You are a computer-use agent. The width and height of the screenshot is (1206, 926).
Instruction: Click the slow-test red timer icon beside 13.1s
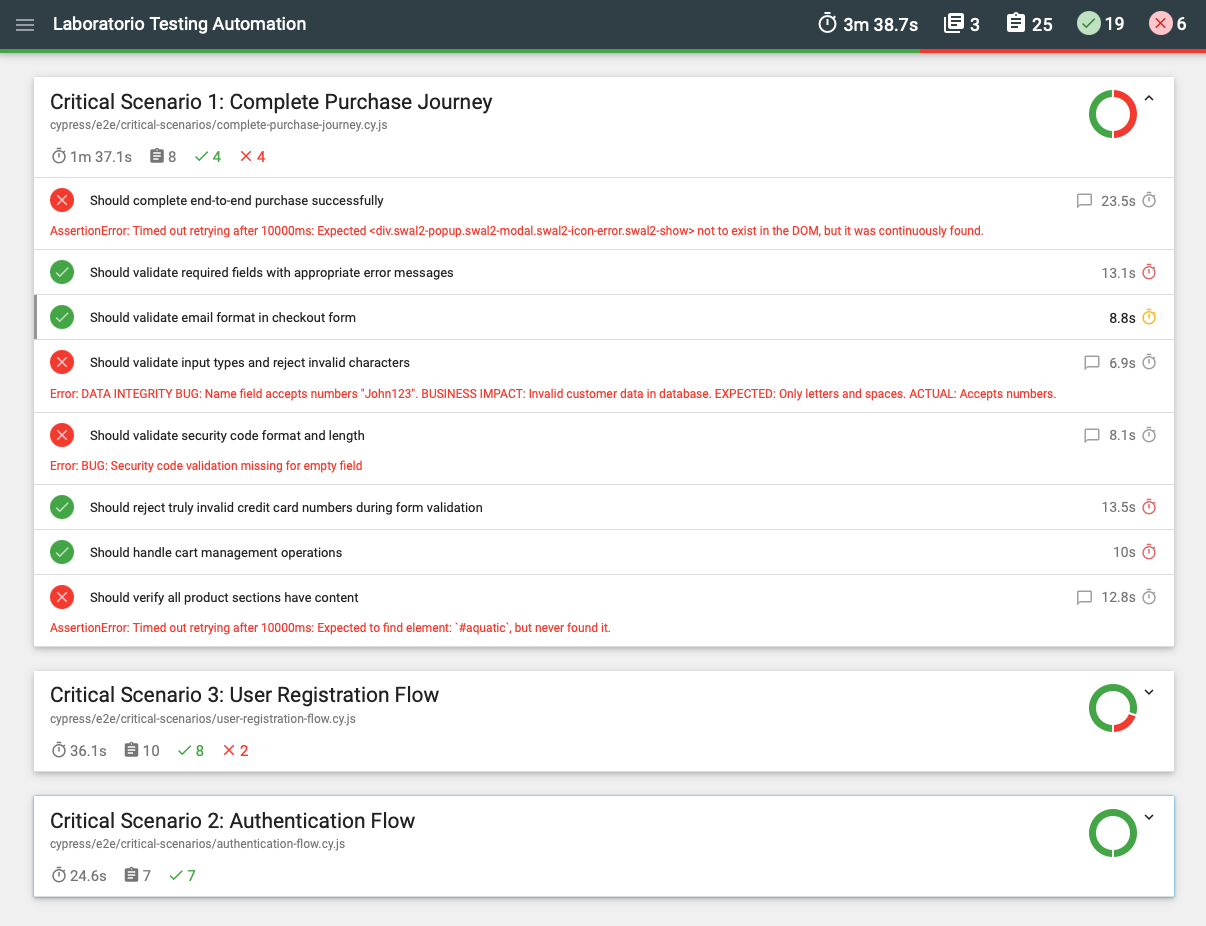point(1149,272)
